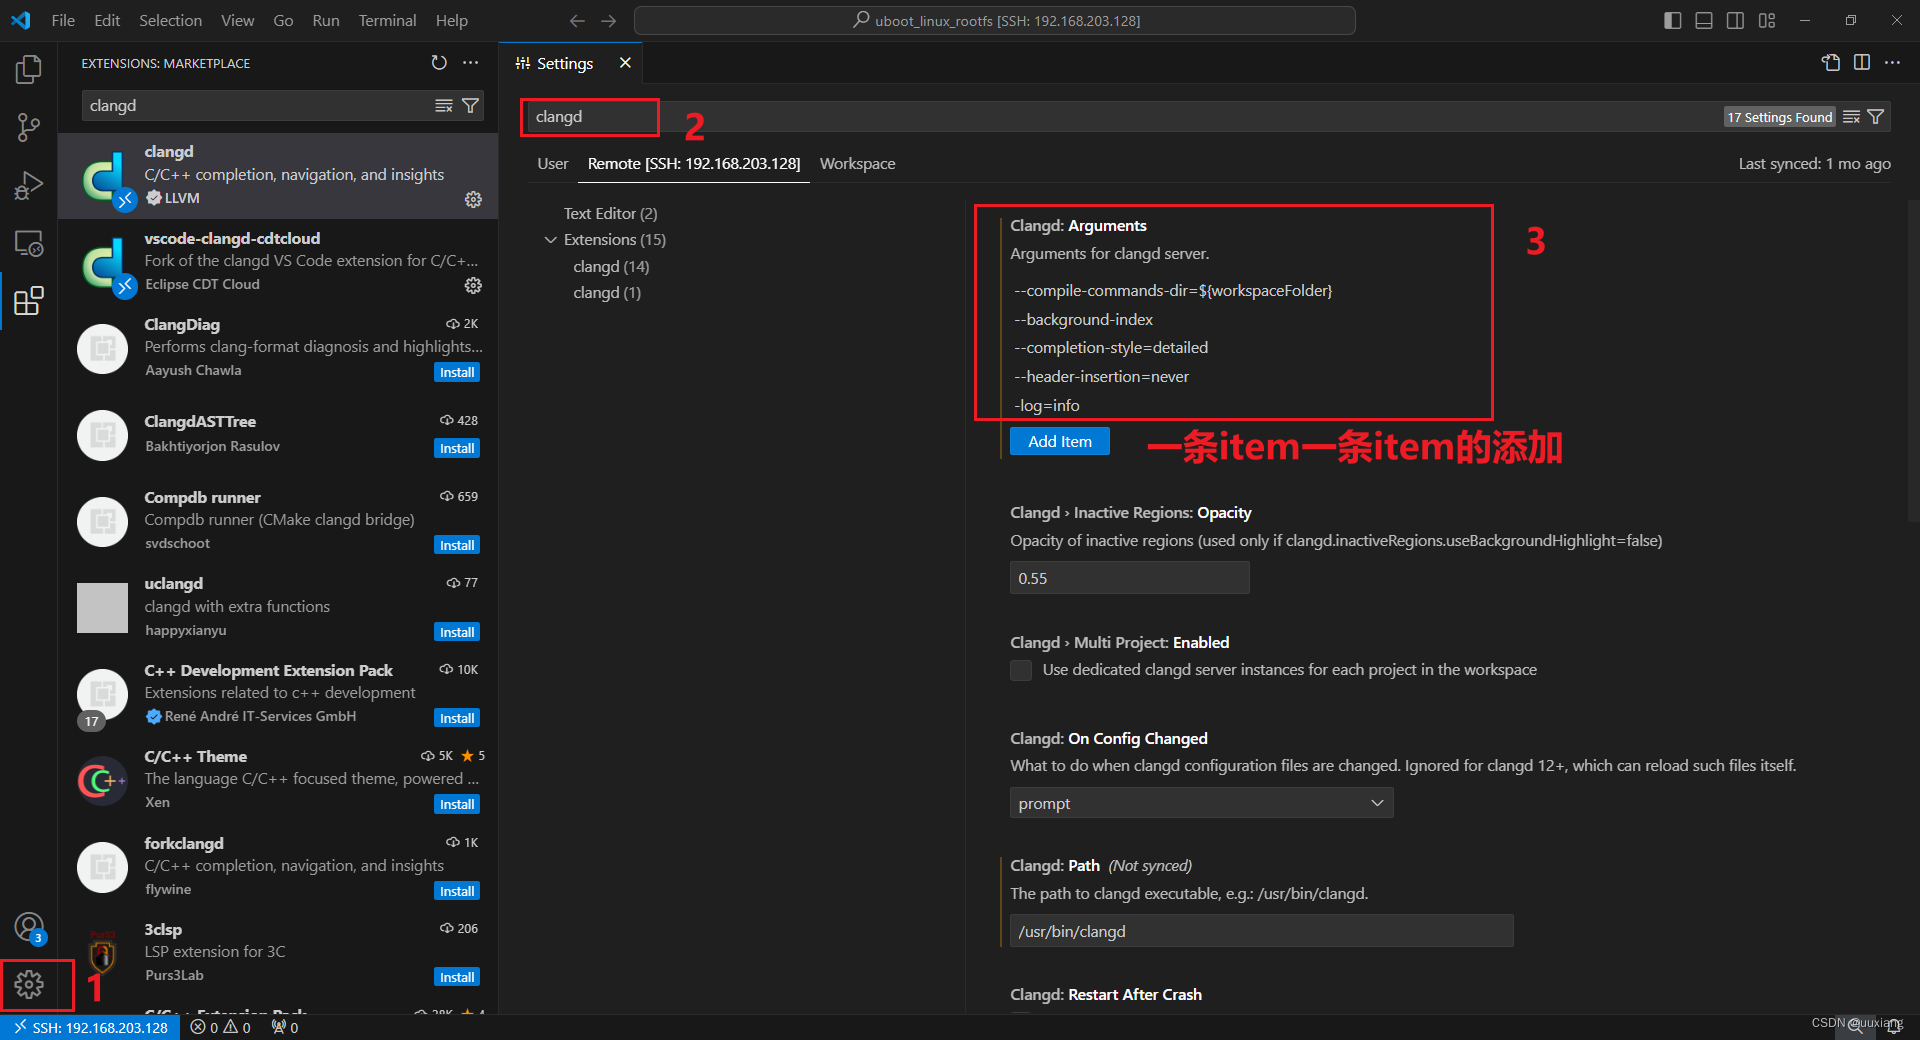
Task: Uncheck dedicated clangd server instances per project
Action: click(x=1020, y=670)
